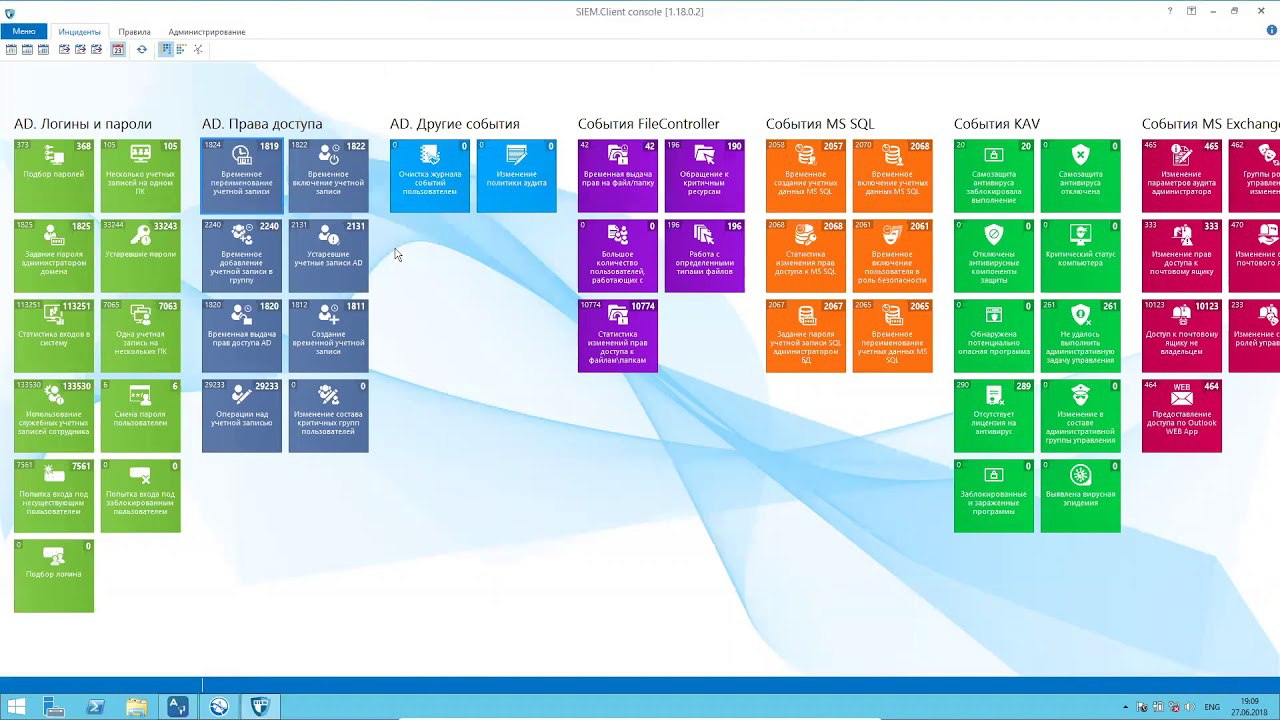The height and width of the screenshot is (720, 1280).
Task: Open the Подбор паролей tile
Action: (54, 176)
